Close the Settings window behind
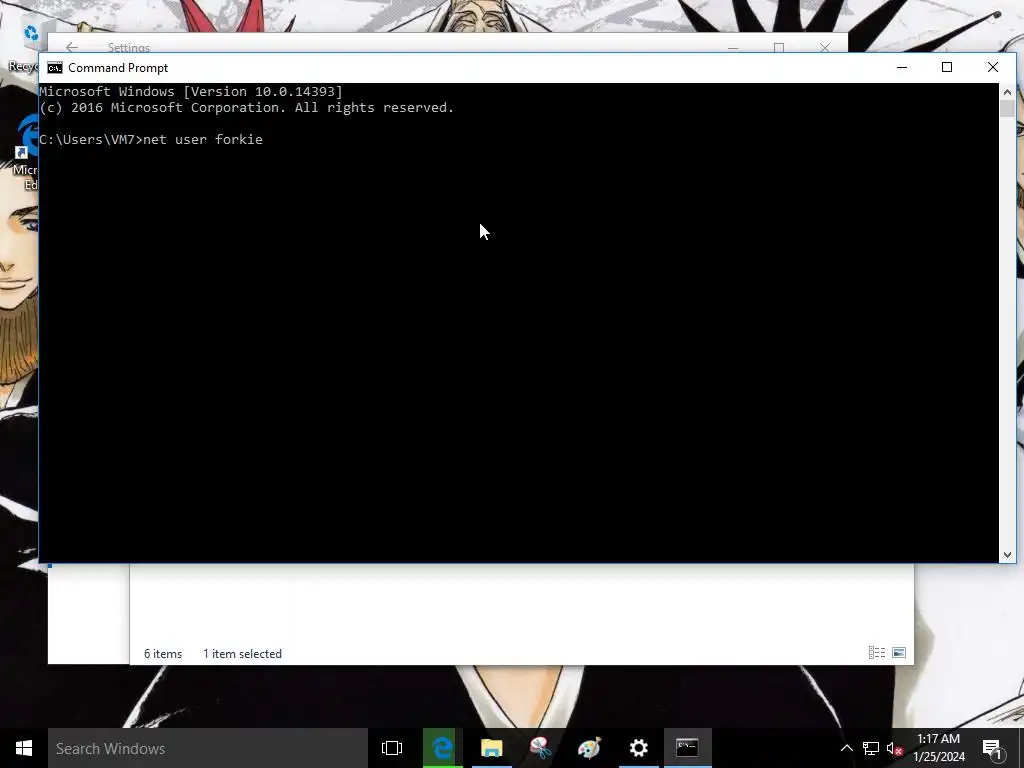The height and width of the screenshot is (768, 1024). pos(825,48)
